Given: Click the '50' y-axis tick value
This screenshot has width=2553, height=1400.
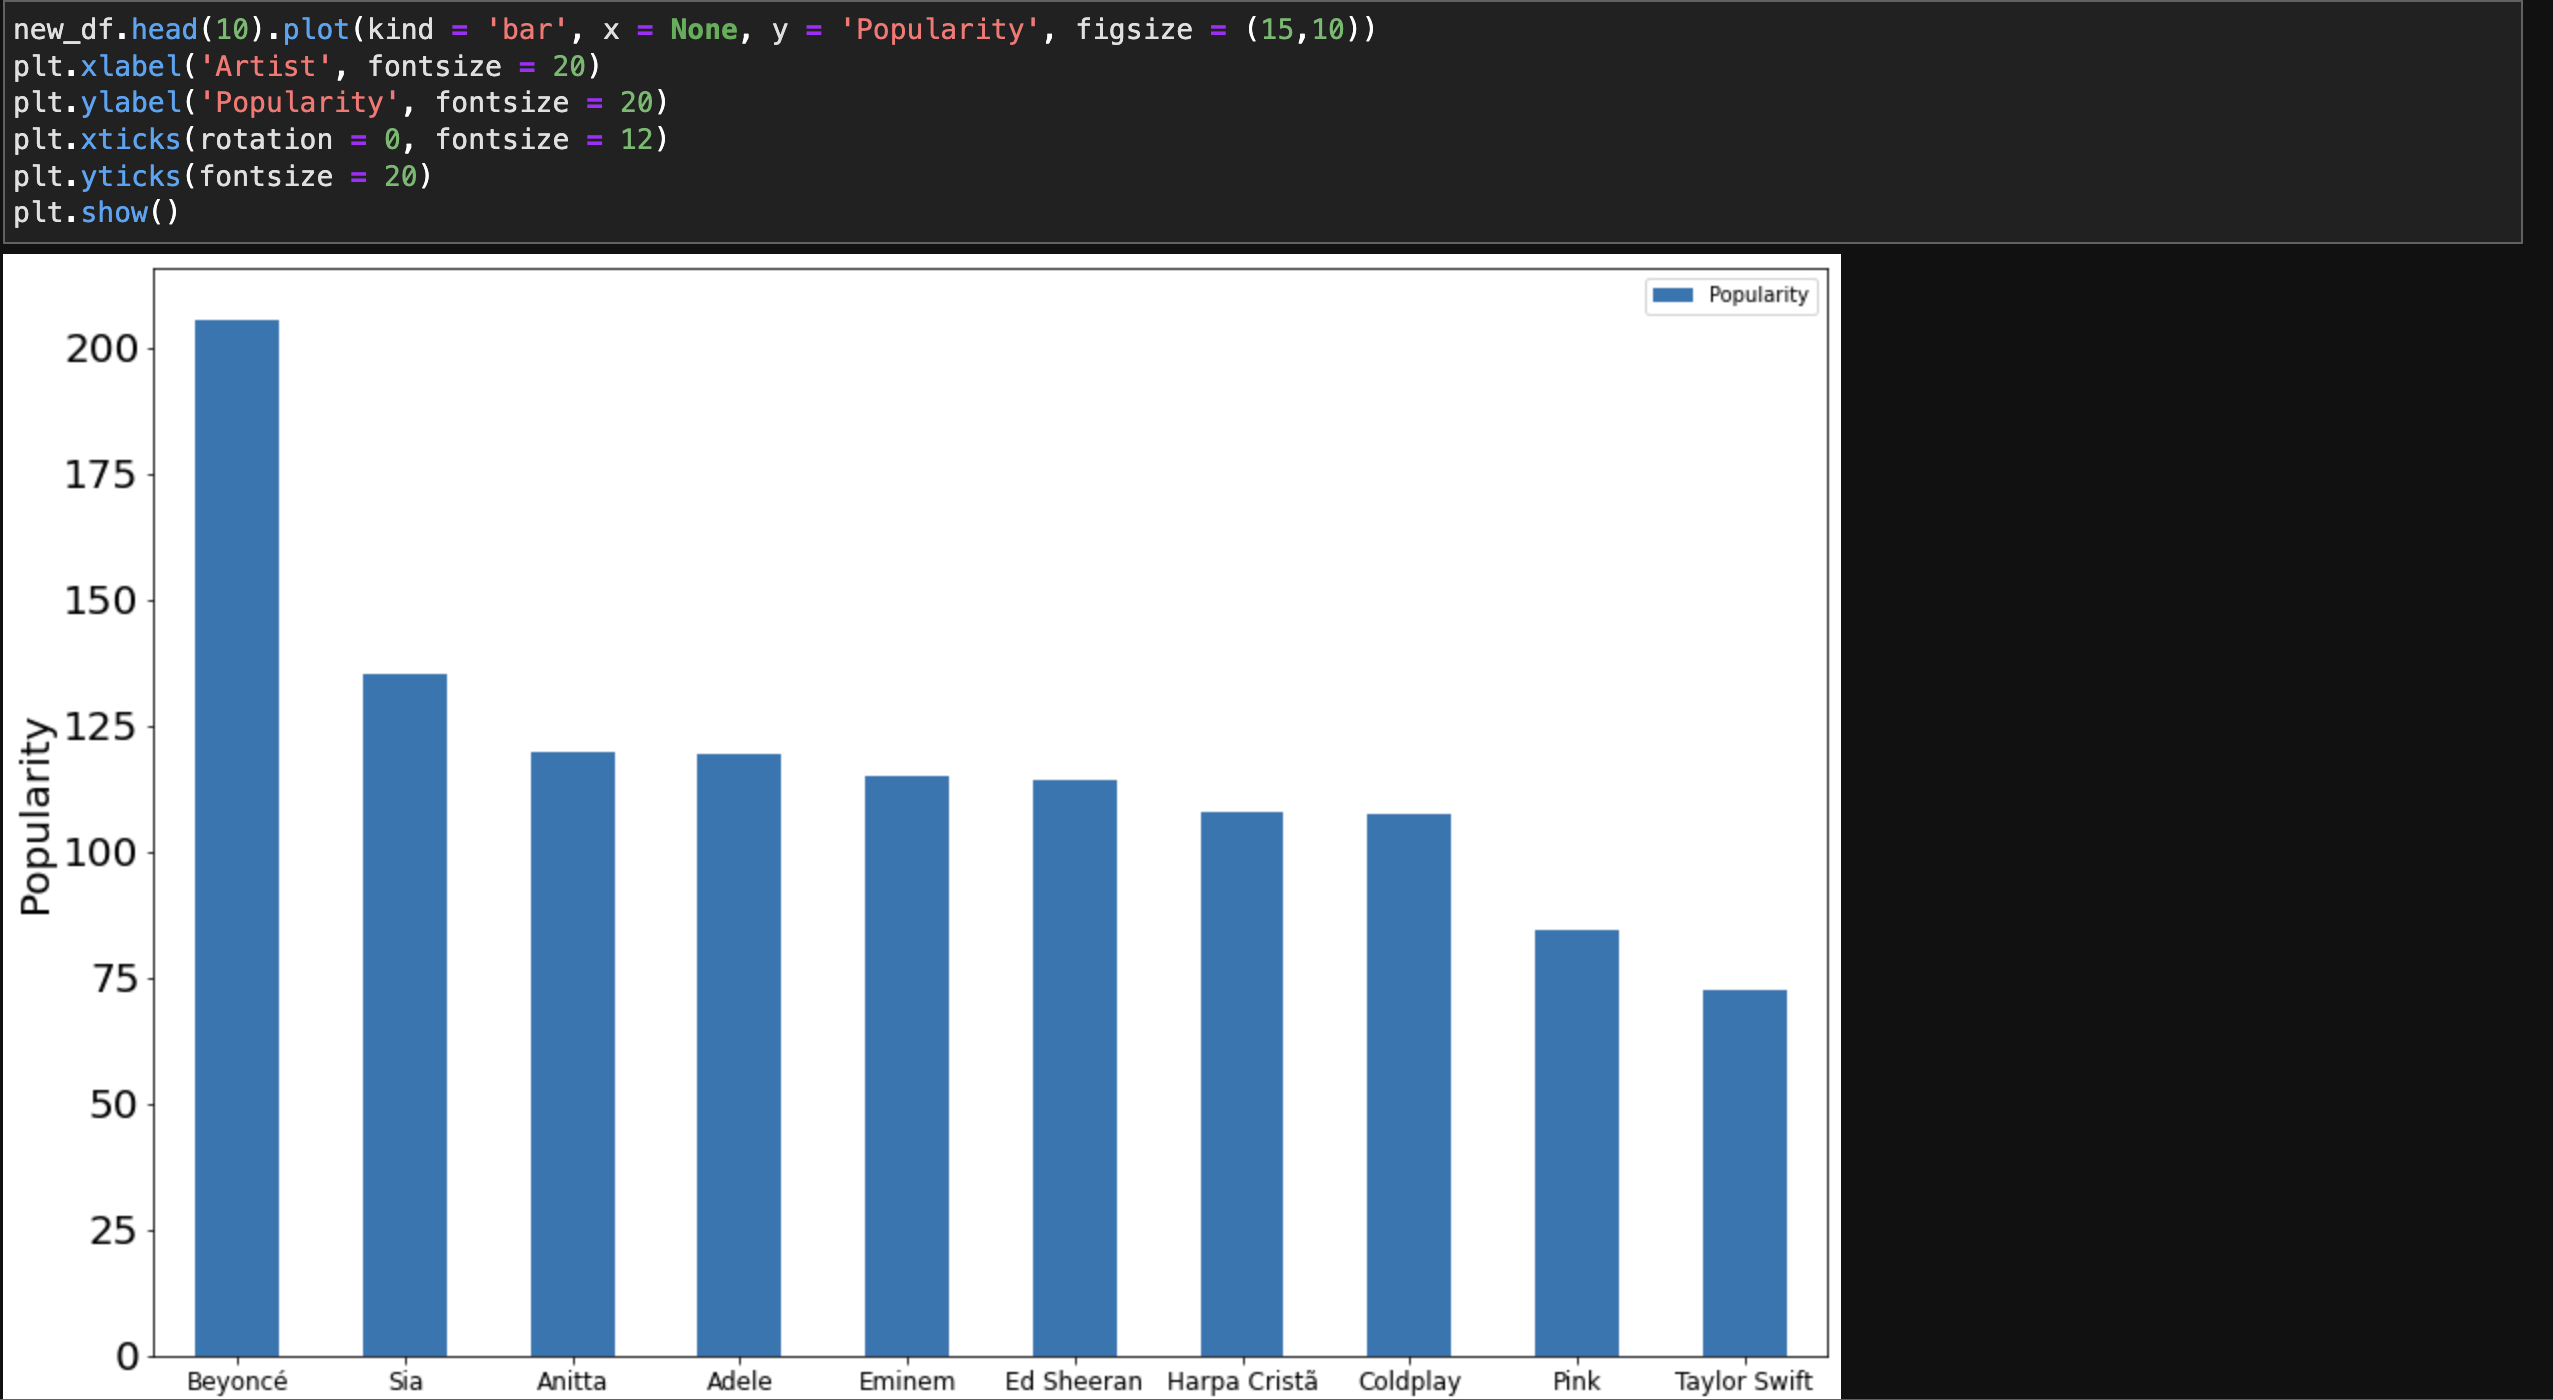Looking at the screenshot, I should (114, 1105).
